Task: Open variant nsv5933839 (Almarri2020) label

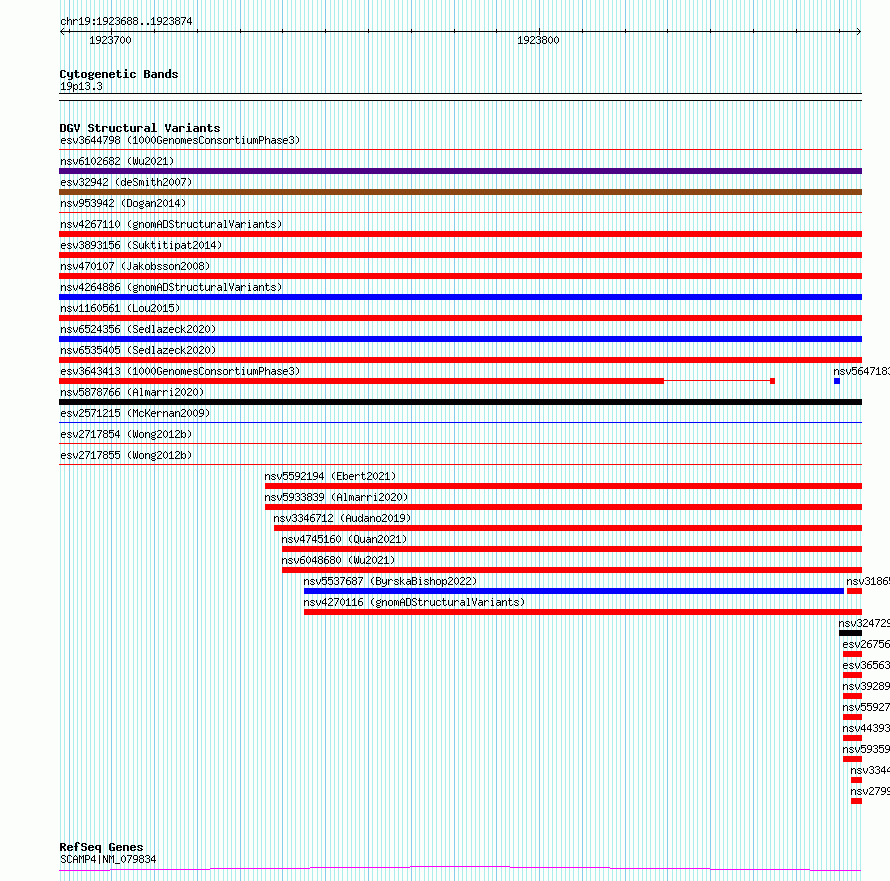Action: coord(337,497)
